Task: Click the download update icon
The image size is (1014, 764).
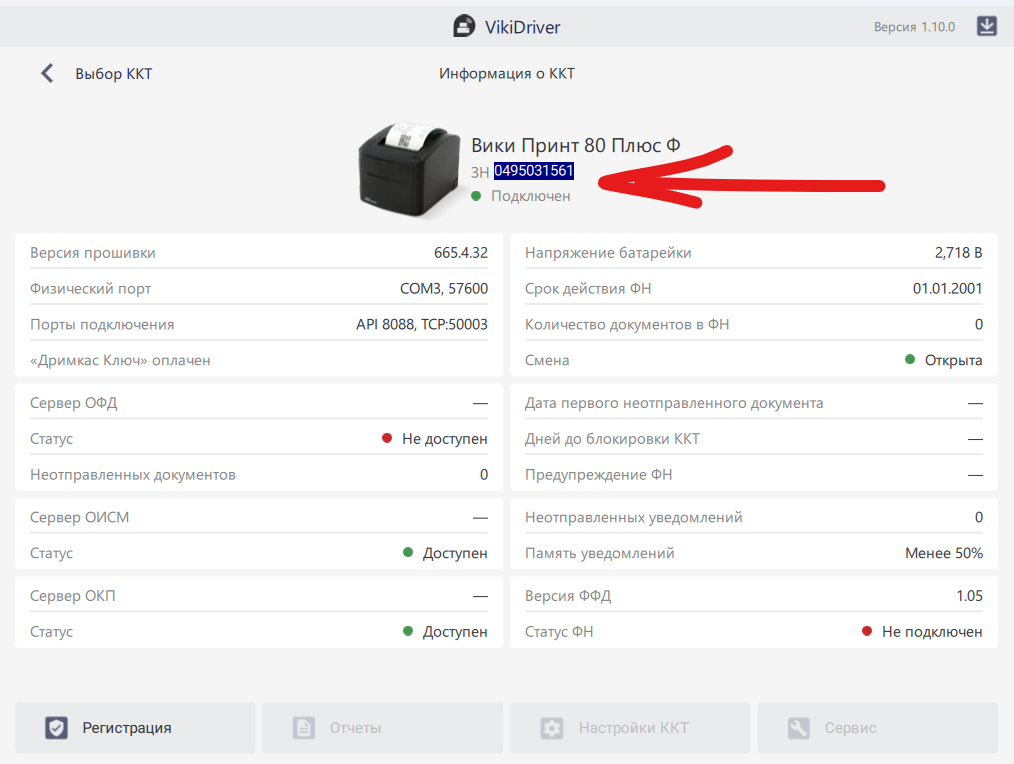Action: point(986,26)
